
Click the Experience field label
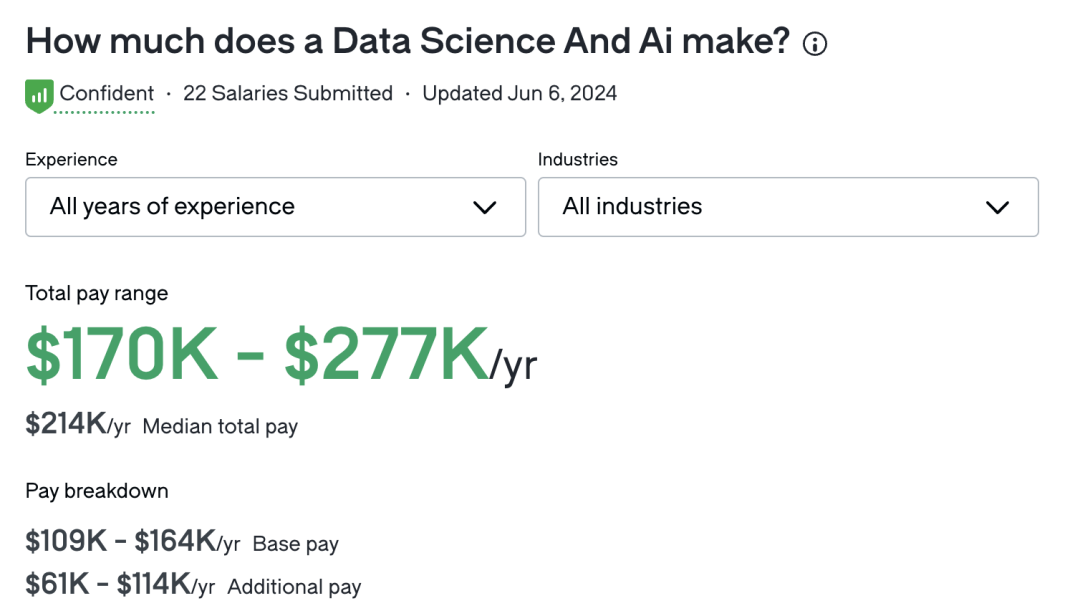72,159
